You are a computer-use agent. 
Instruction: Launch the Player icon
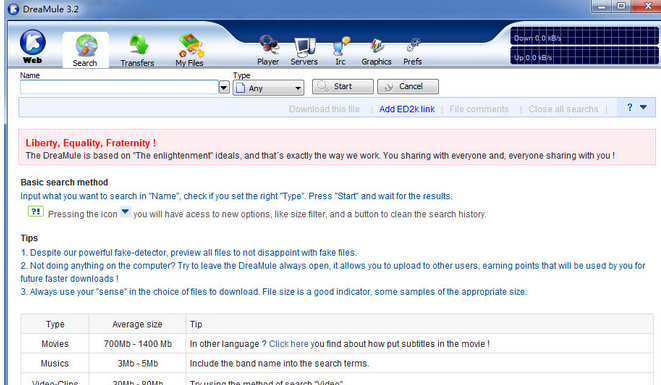point(269,45)
